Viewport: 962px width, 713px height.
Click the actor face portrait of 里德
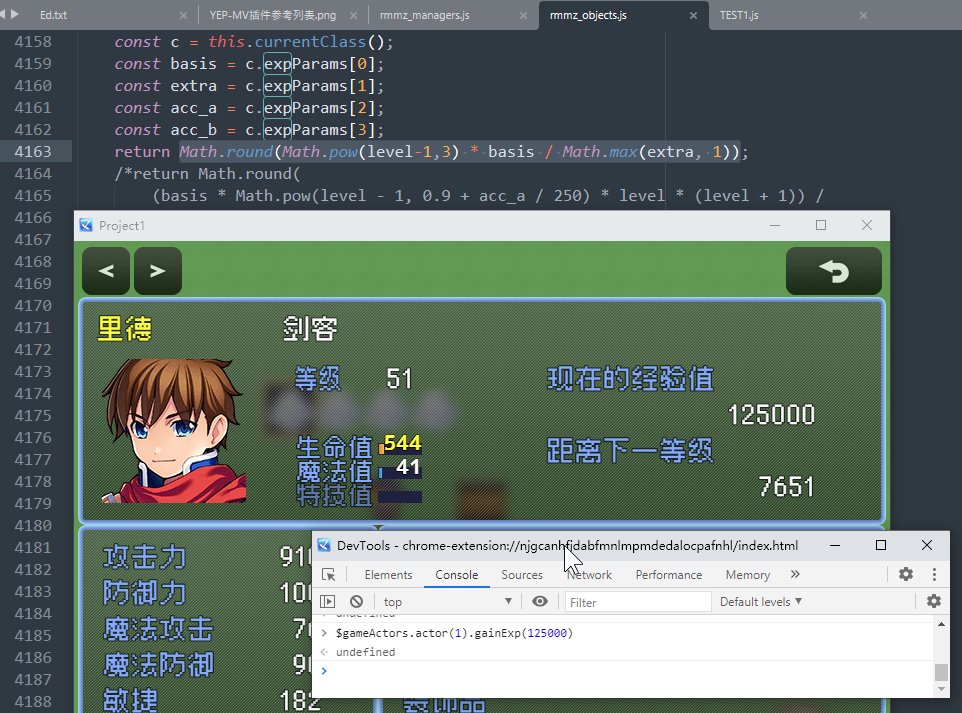click(174, 431)
